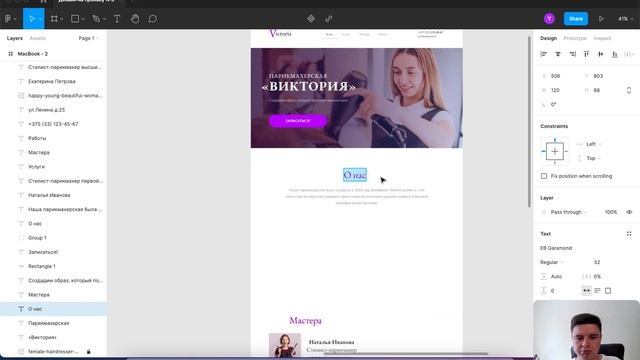This screenshot has height=360, width=640.
Task: Open the Page 1 dropdown
Action: pos(89,38)
